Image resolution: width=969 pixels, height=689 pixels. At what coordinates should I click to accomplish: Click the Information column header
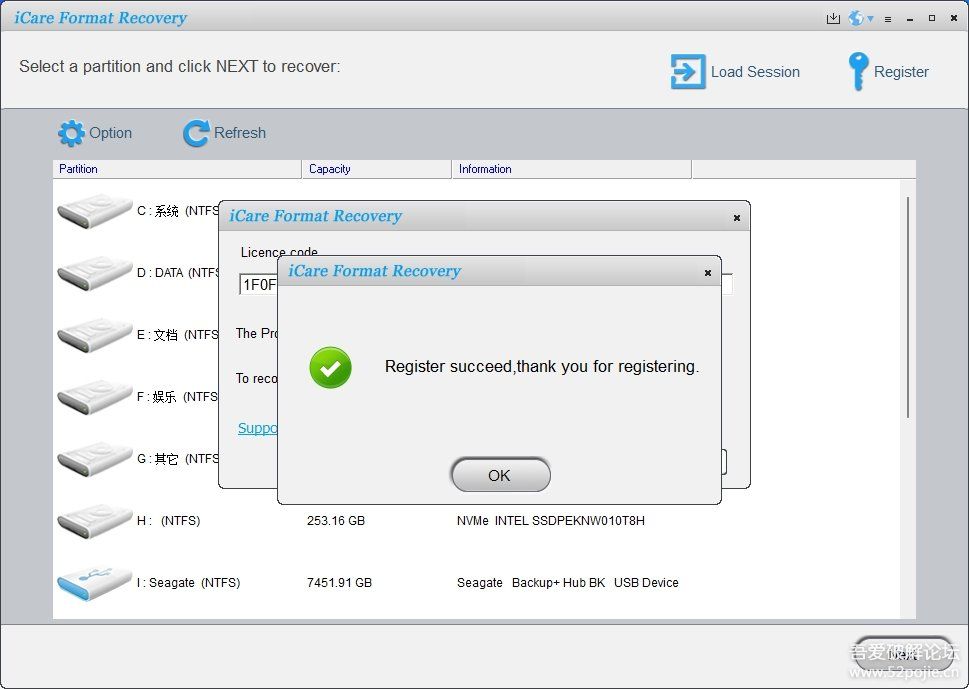click(x=570, y=169)
